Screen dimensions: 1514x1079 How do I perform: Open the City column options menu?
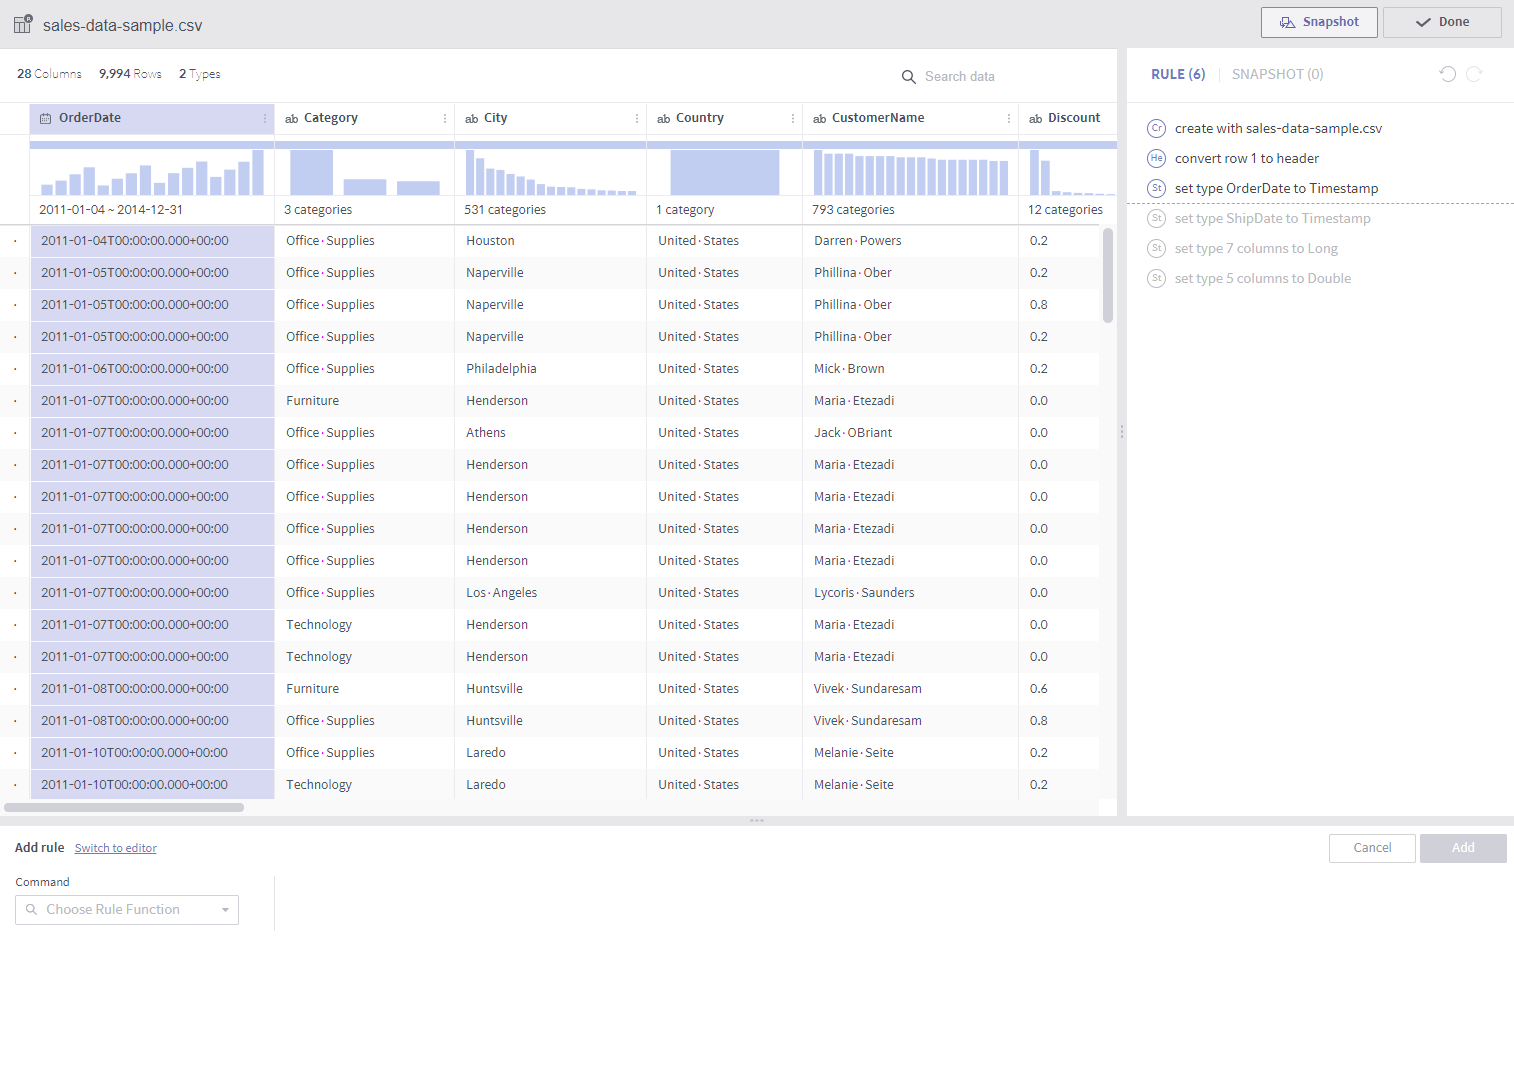point(637,118)
